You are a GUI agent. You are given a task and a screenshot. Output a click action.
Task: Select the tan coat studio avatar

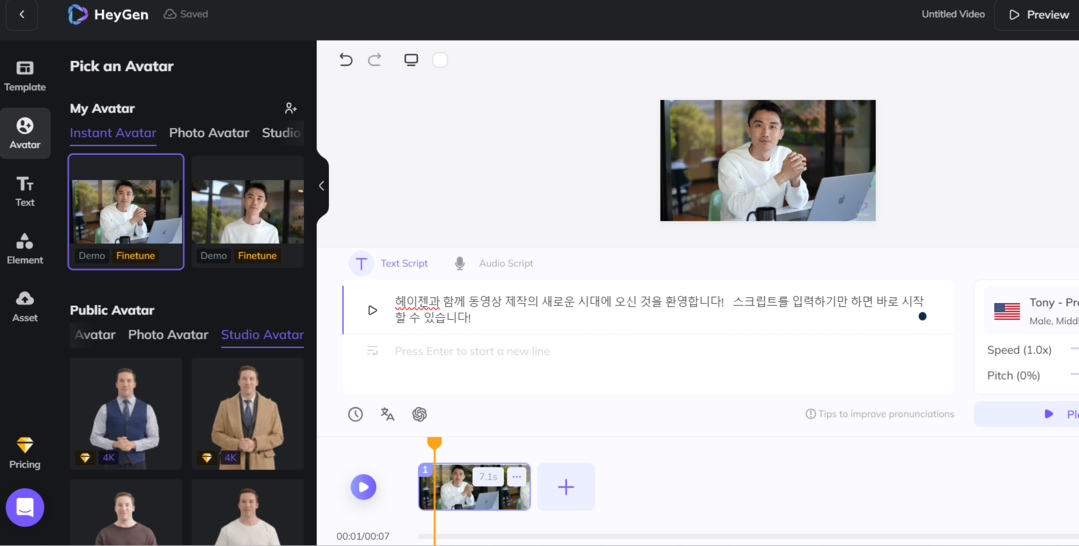tap(248, 413)
